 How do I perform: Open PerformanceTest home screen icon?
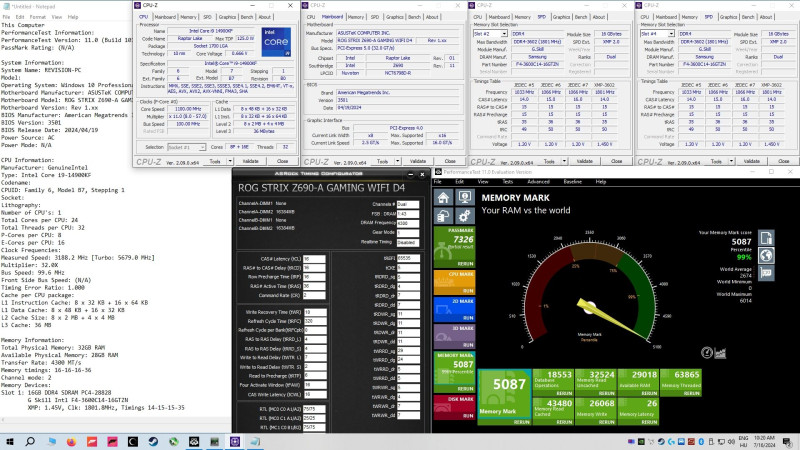tap(443, 197)
